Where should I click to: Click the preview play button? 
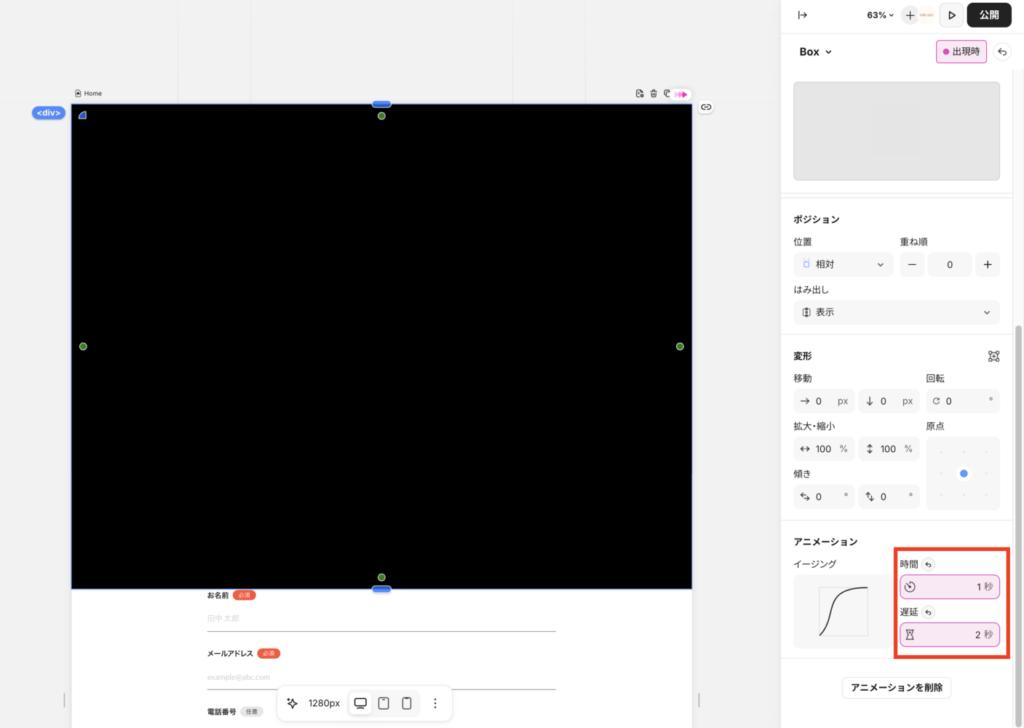click(952, 15)
